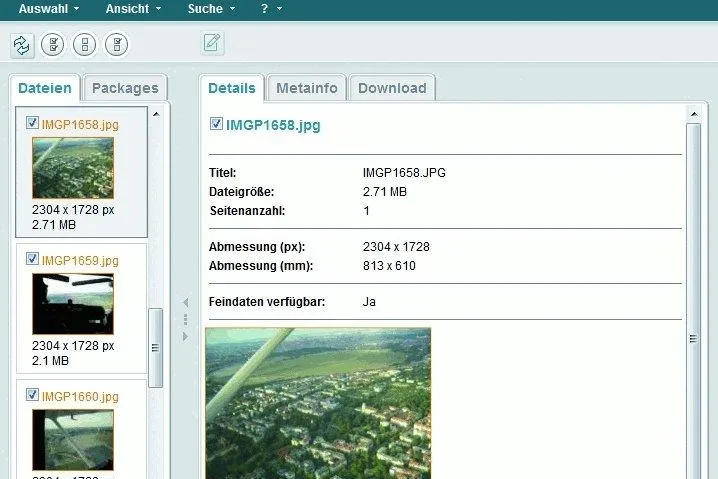This screenshot has width=718, height=479.
Task: Click the deselect all files icon
Action: 85,44
